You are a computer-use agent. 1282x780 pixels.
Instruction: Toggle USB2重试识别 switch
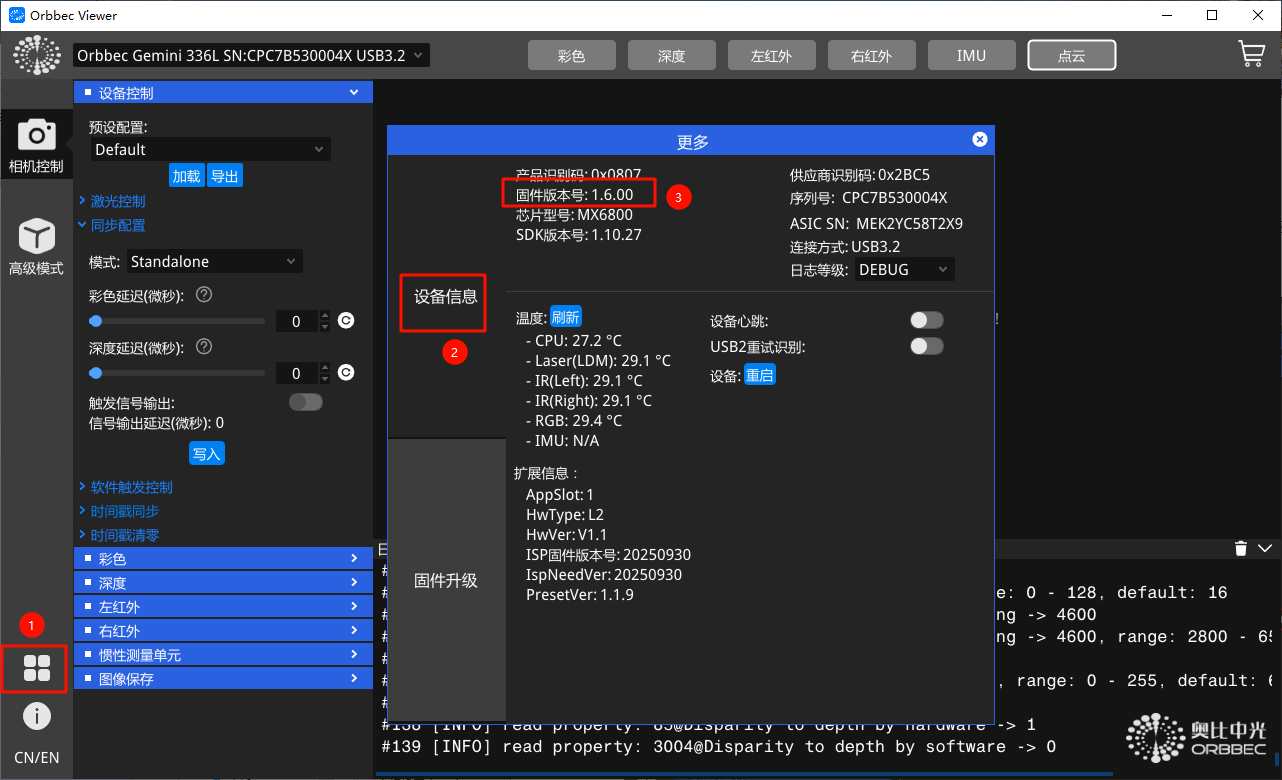pos(926,347)
